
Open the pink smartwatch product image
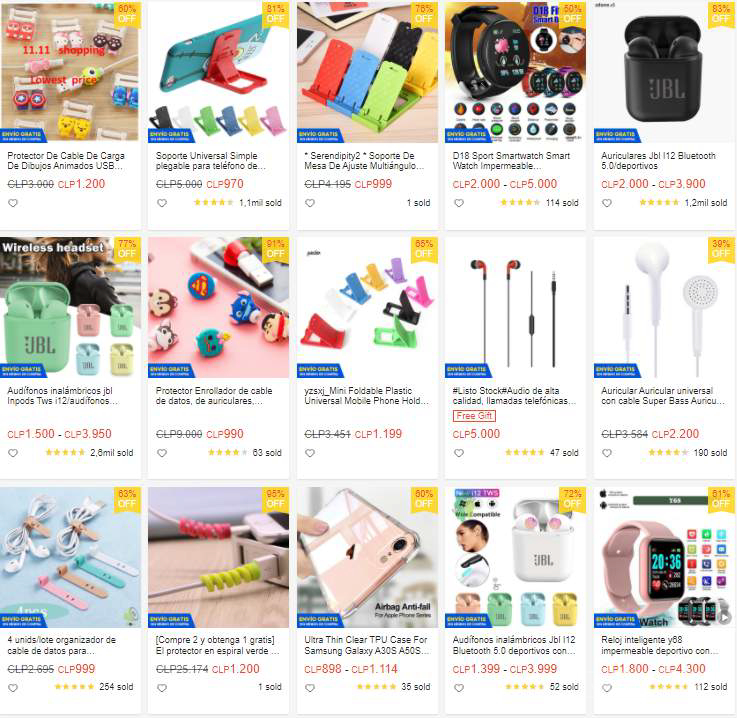664,557
